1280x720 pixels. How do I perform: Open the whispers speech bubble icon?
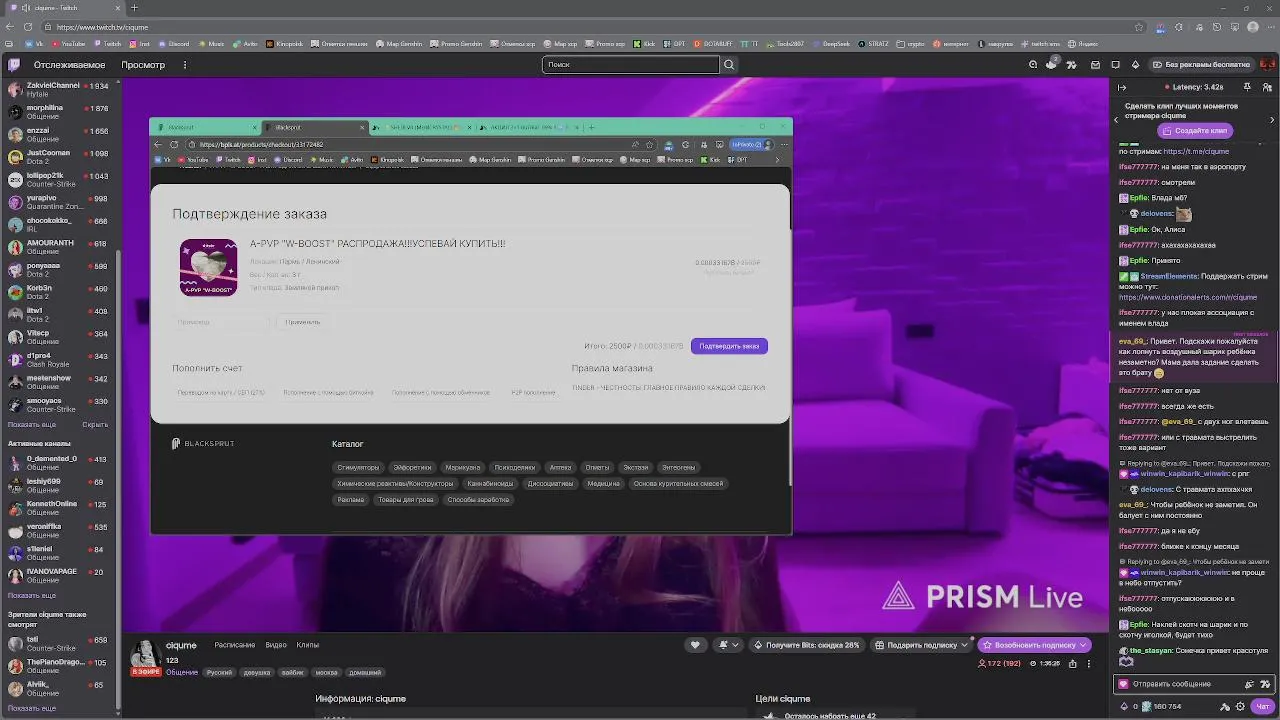click(x=1116, y=65)
